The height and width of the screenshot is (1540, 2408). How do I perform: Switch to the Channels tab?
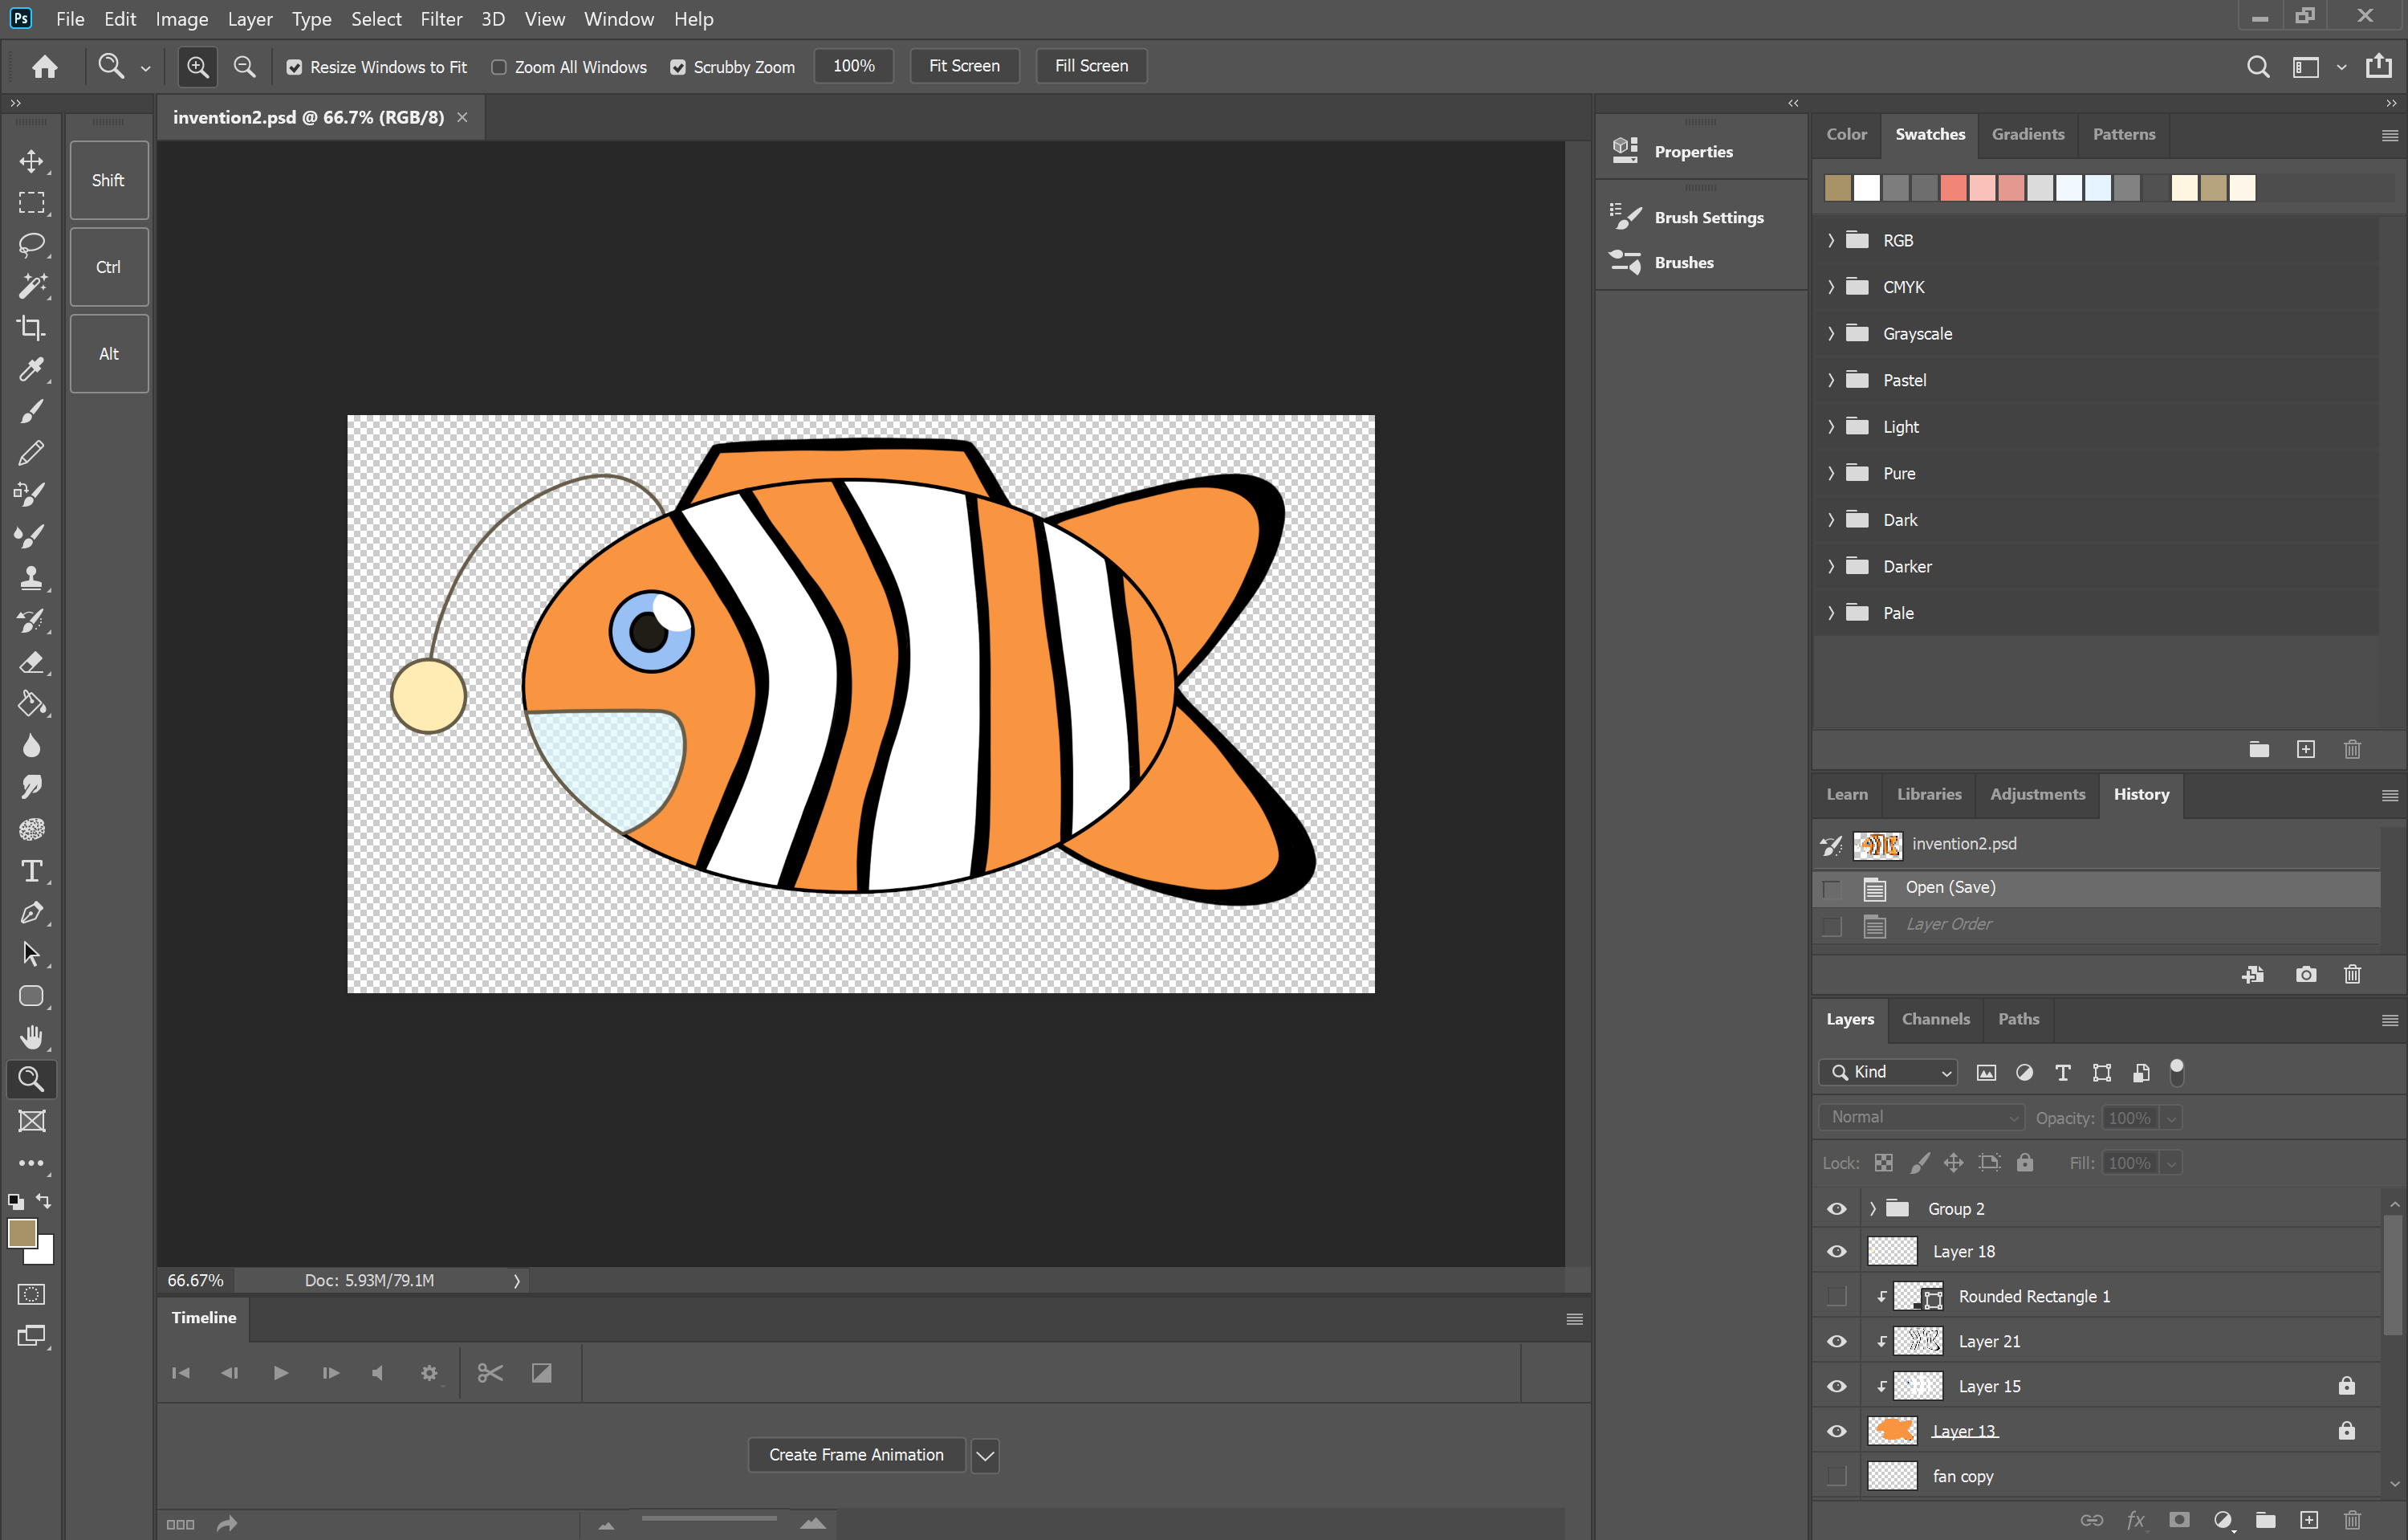pos(1935,1019)
